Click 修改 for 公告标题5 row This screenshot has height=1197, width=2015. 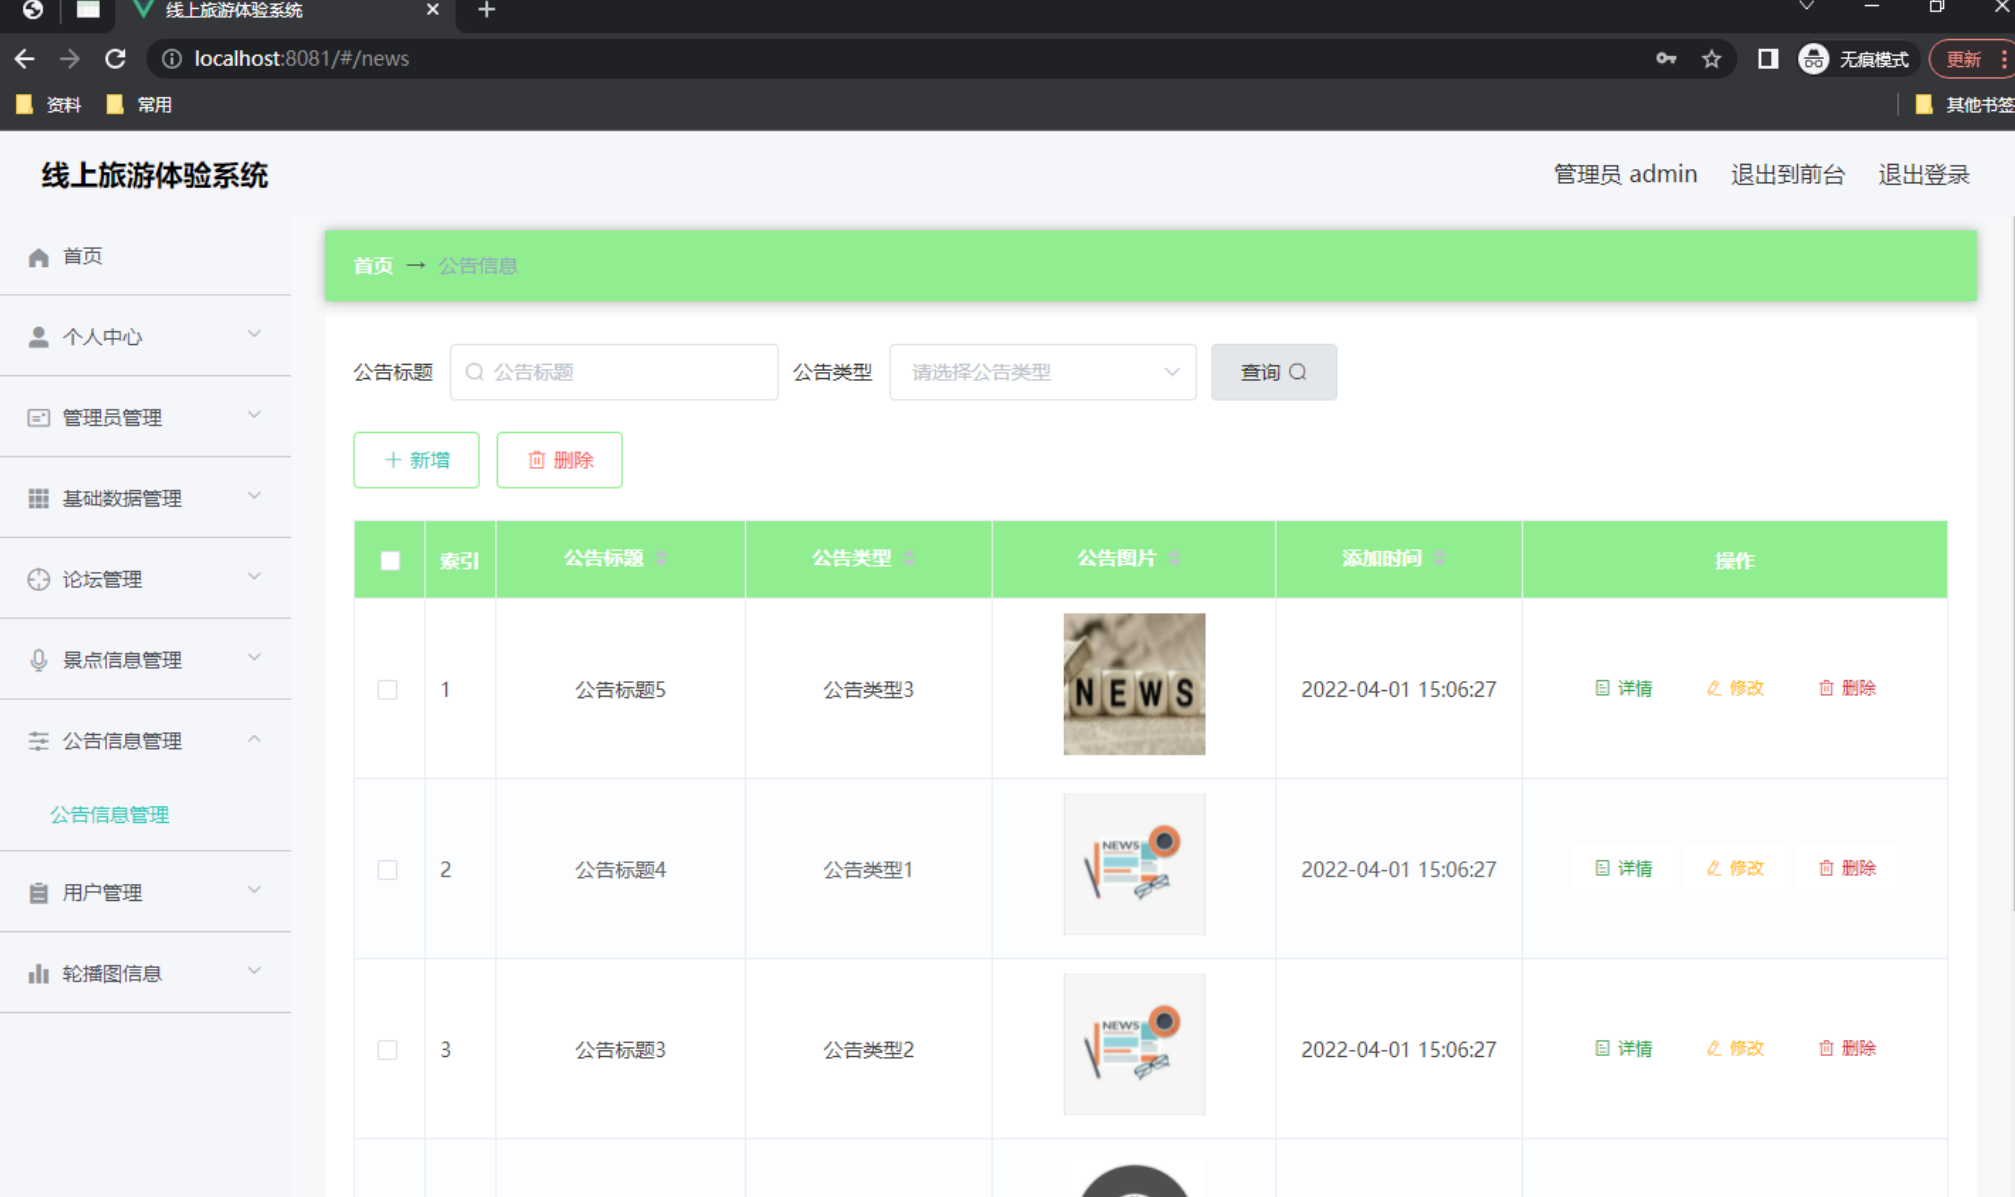[1735, 688]
